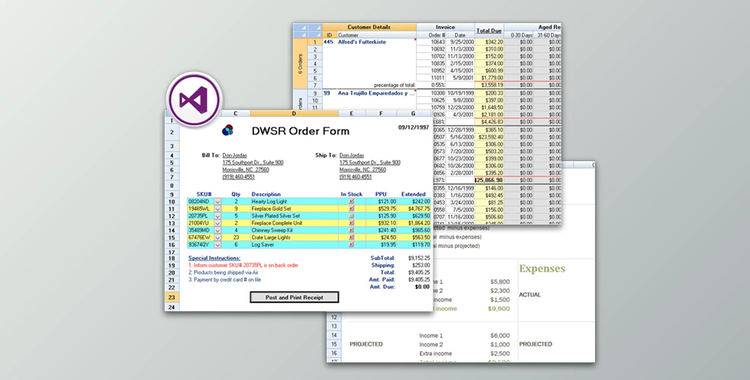Select row 14 header in budget sheet
This screenshot has width=750, height=380.
click(x=334, y=335)
